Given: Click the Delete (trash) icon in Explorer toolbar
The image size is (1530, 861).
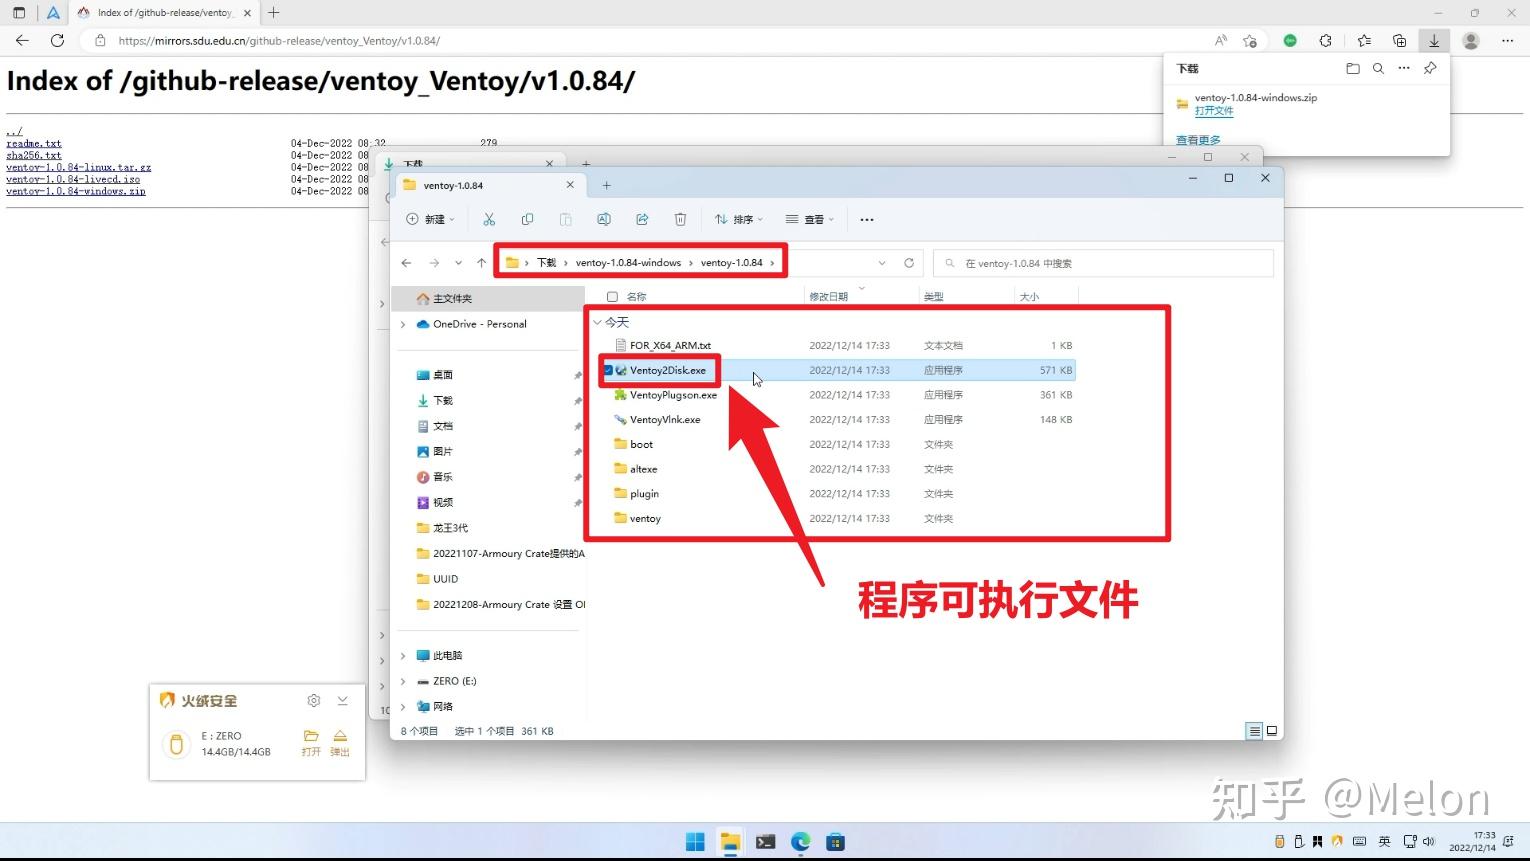Looking at the screenshot, I should pos(681,219).
